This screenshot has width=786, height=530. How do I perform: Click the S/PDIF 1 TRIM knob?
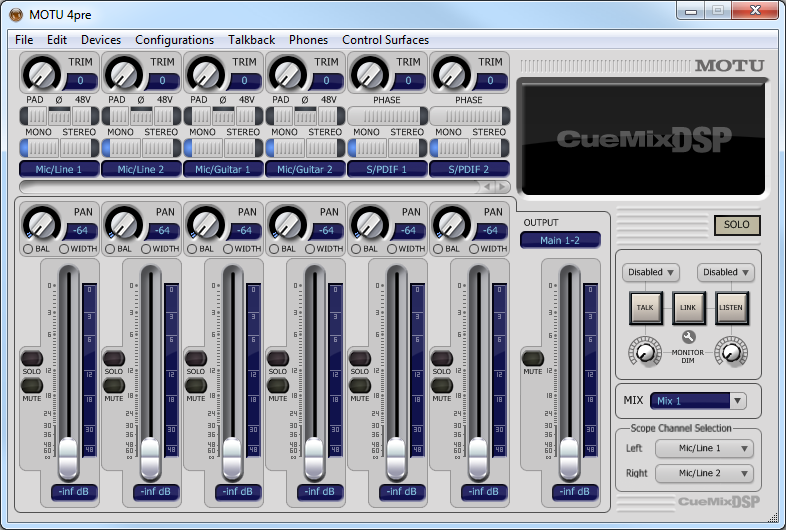(370, 74)
